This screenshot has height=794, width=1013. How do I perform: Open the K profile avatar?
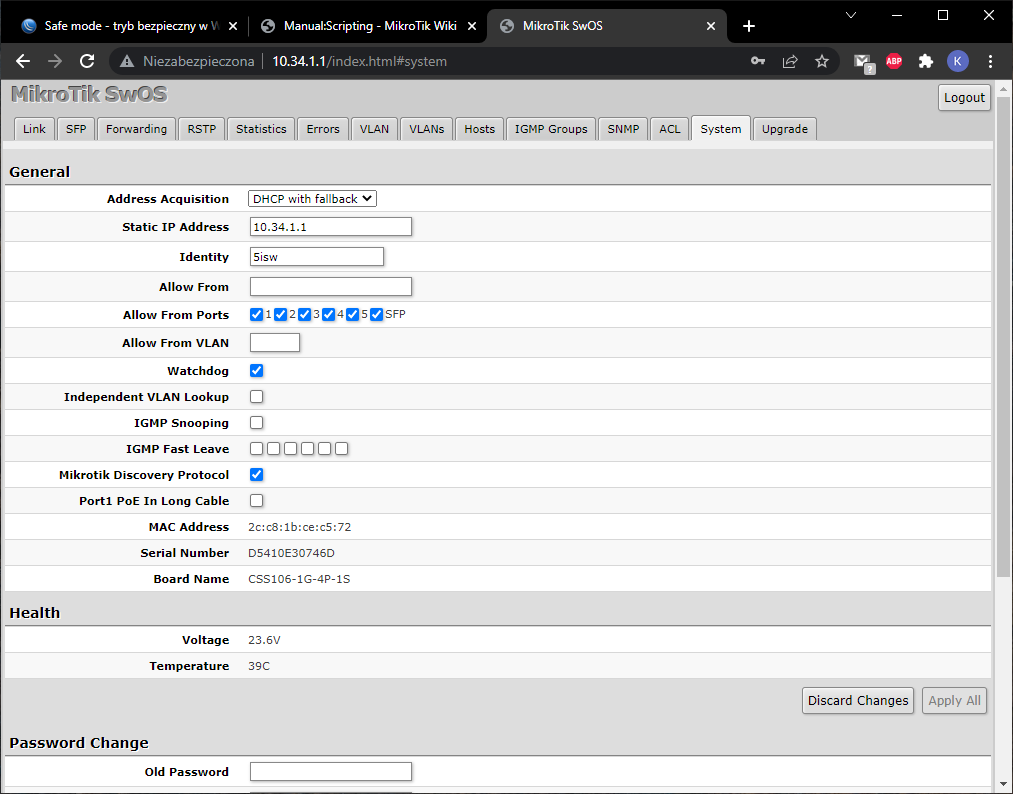click(x=957, y=61)
